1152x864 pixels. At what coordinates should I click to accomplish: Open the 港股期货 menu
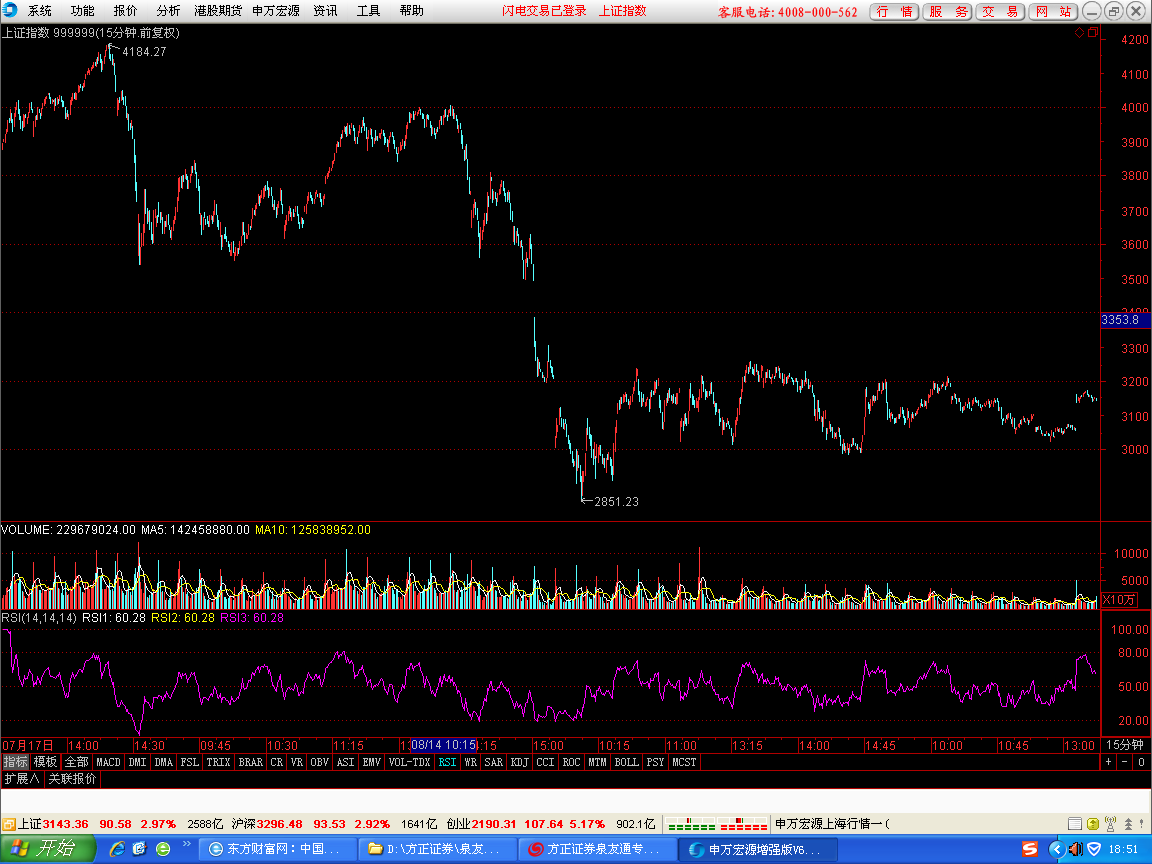coord(217,11)
